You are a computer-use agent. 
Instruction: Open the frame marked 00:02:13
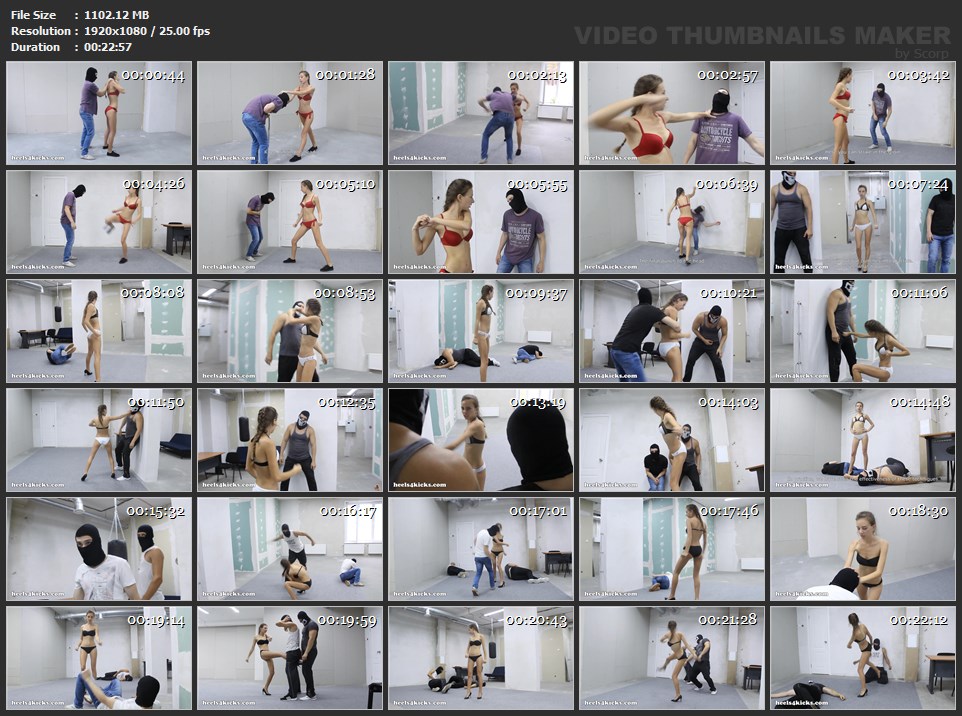coord(480,113)
